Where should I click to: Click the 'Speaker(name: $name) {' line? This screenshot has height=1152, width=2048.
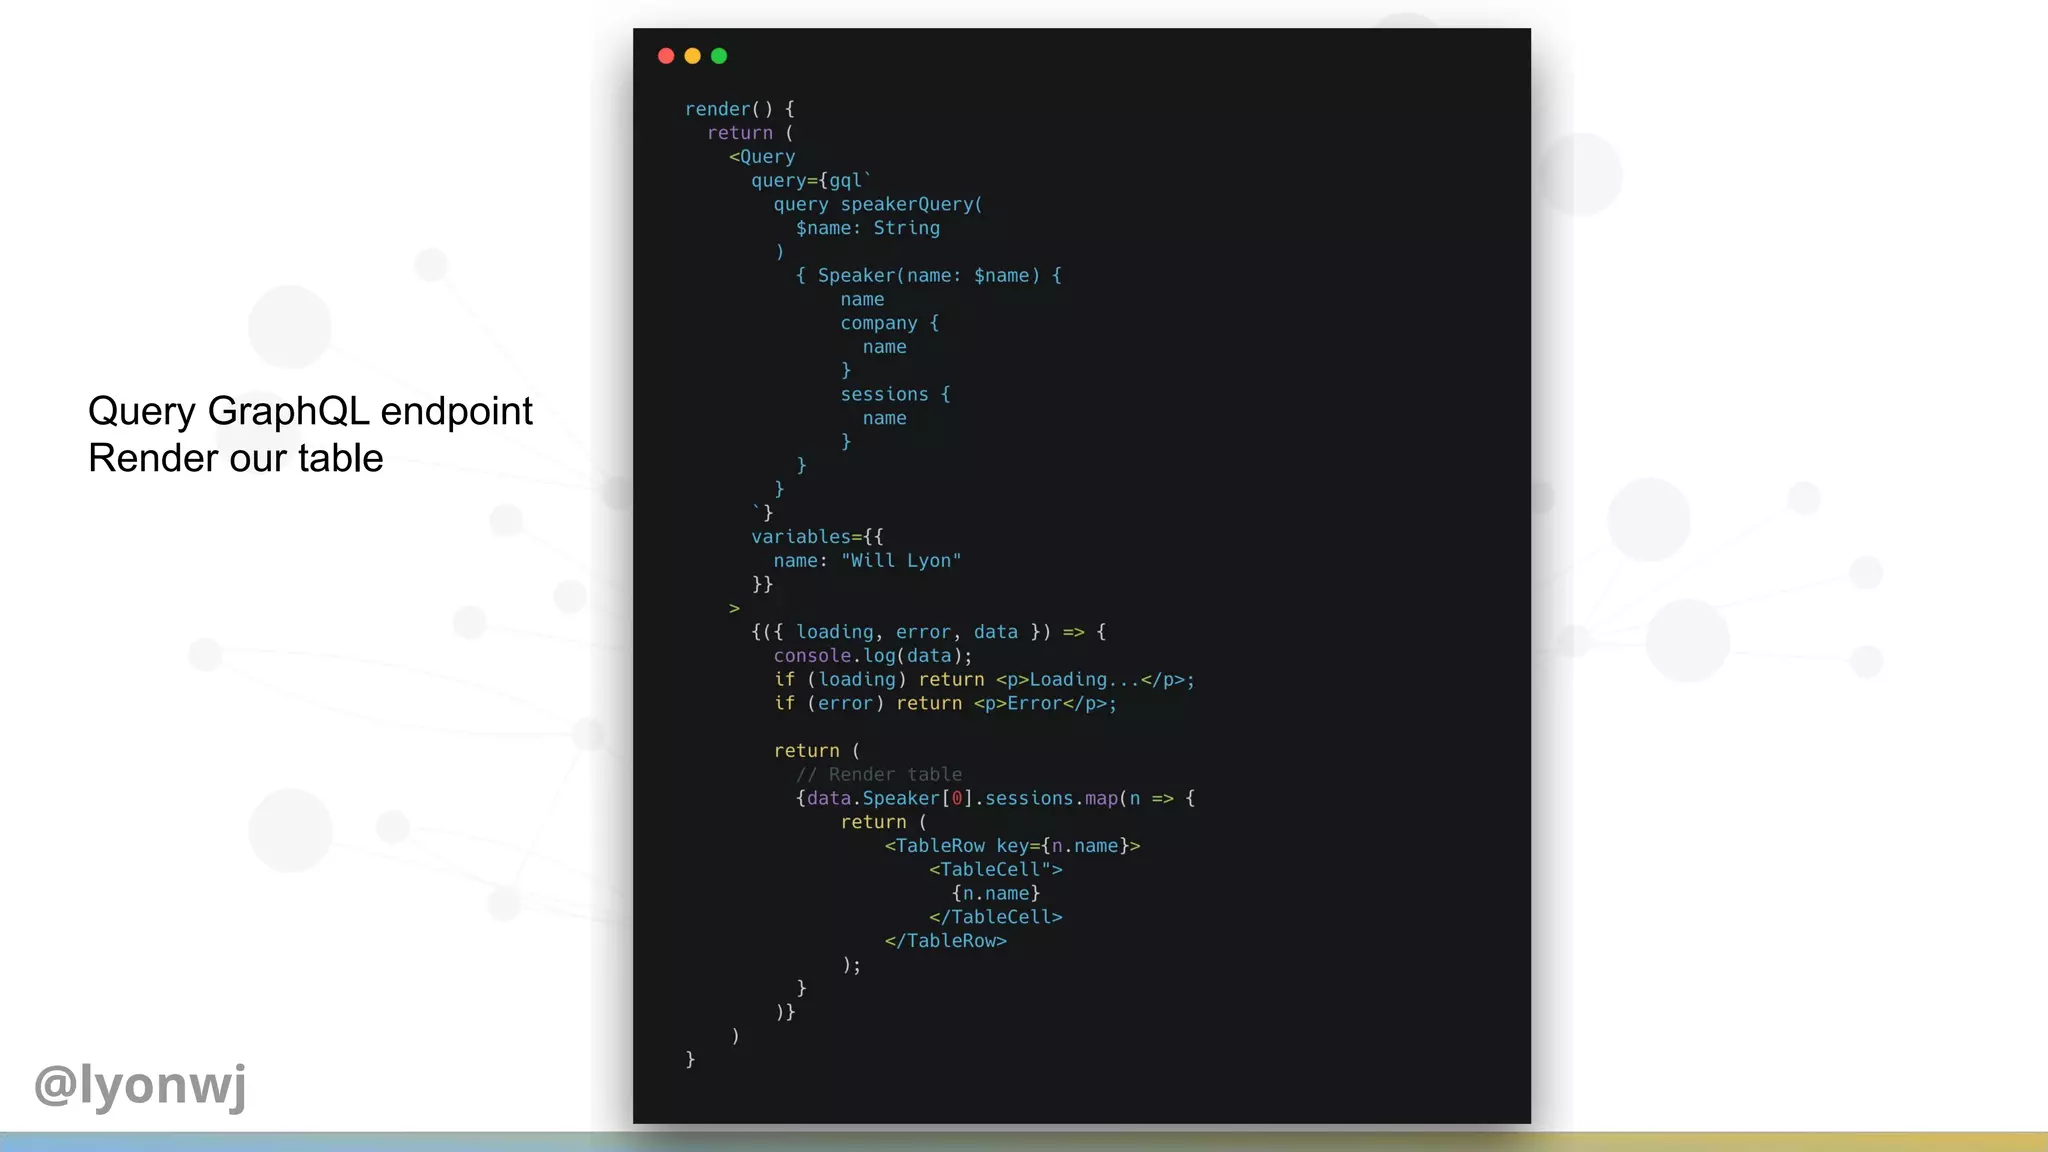(929, 276)
